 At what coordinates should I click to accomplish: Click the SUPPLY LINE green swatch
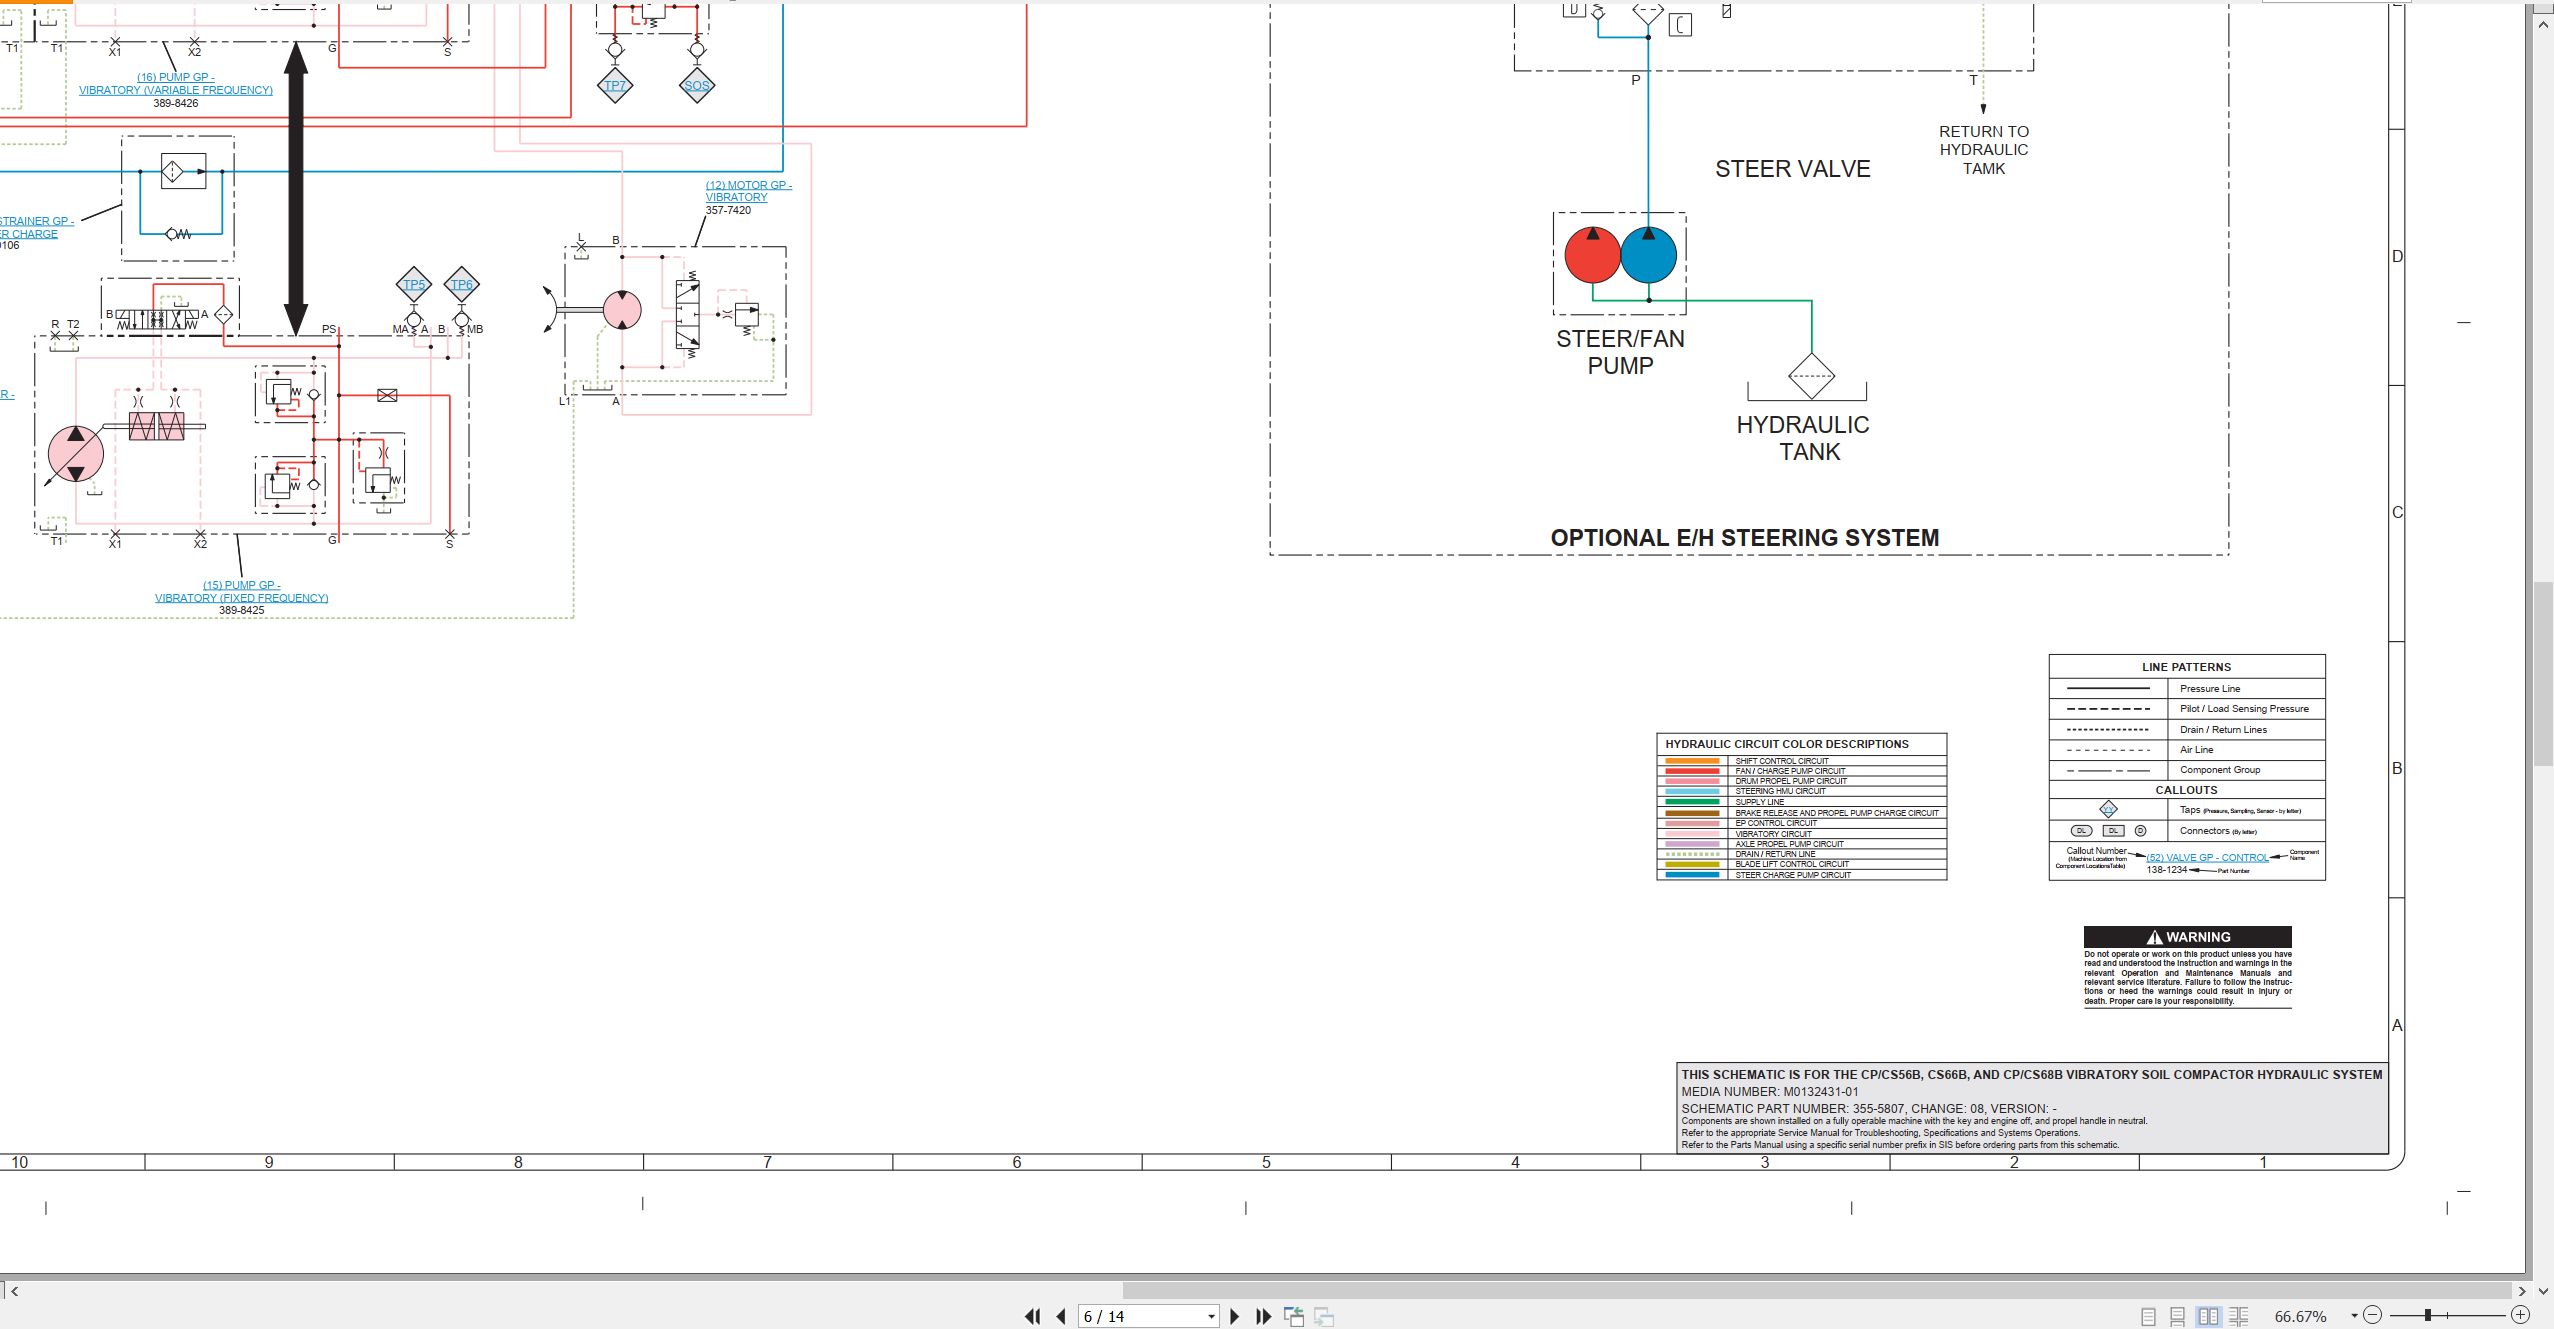tap(1692, 802)
